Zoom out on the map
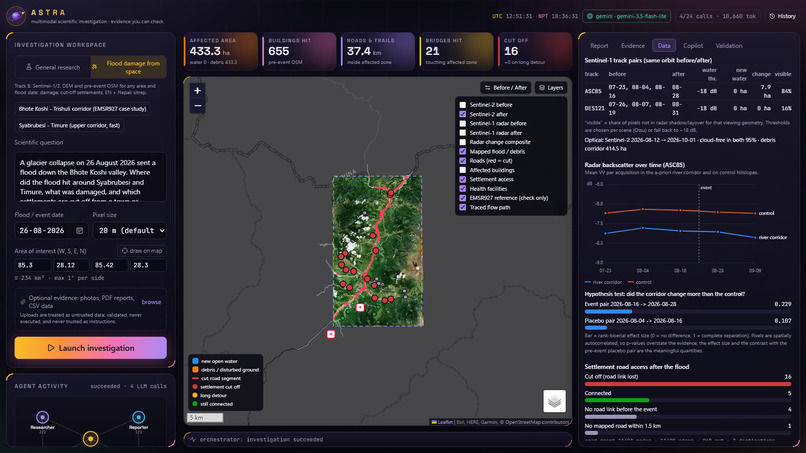This screenshot has height=453, width=806. 197,106
